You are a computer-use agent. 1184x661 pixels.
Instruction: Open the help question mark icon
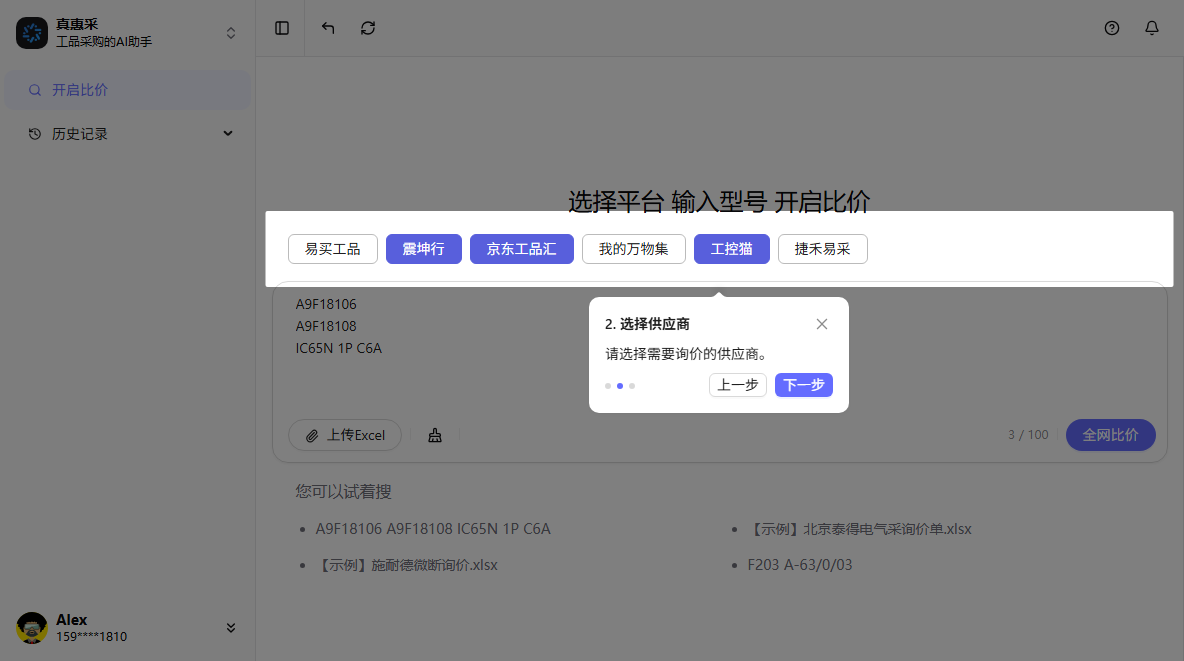(1111, 28)
